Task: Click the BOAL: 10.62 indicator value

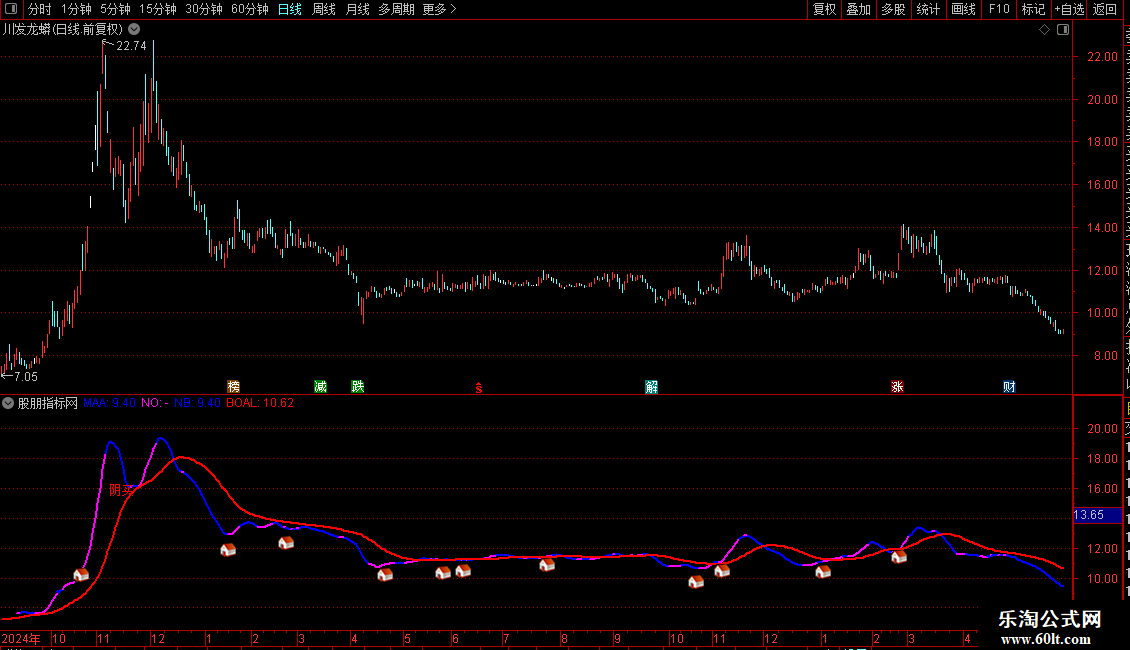Action: click(260, 403)
